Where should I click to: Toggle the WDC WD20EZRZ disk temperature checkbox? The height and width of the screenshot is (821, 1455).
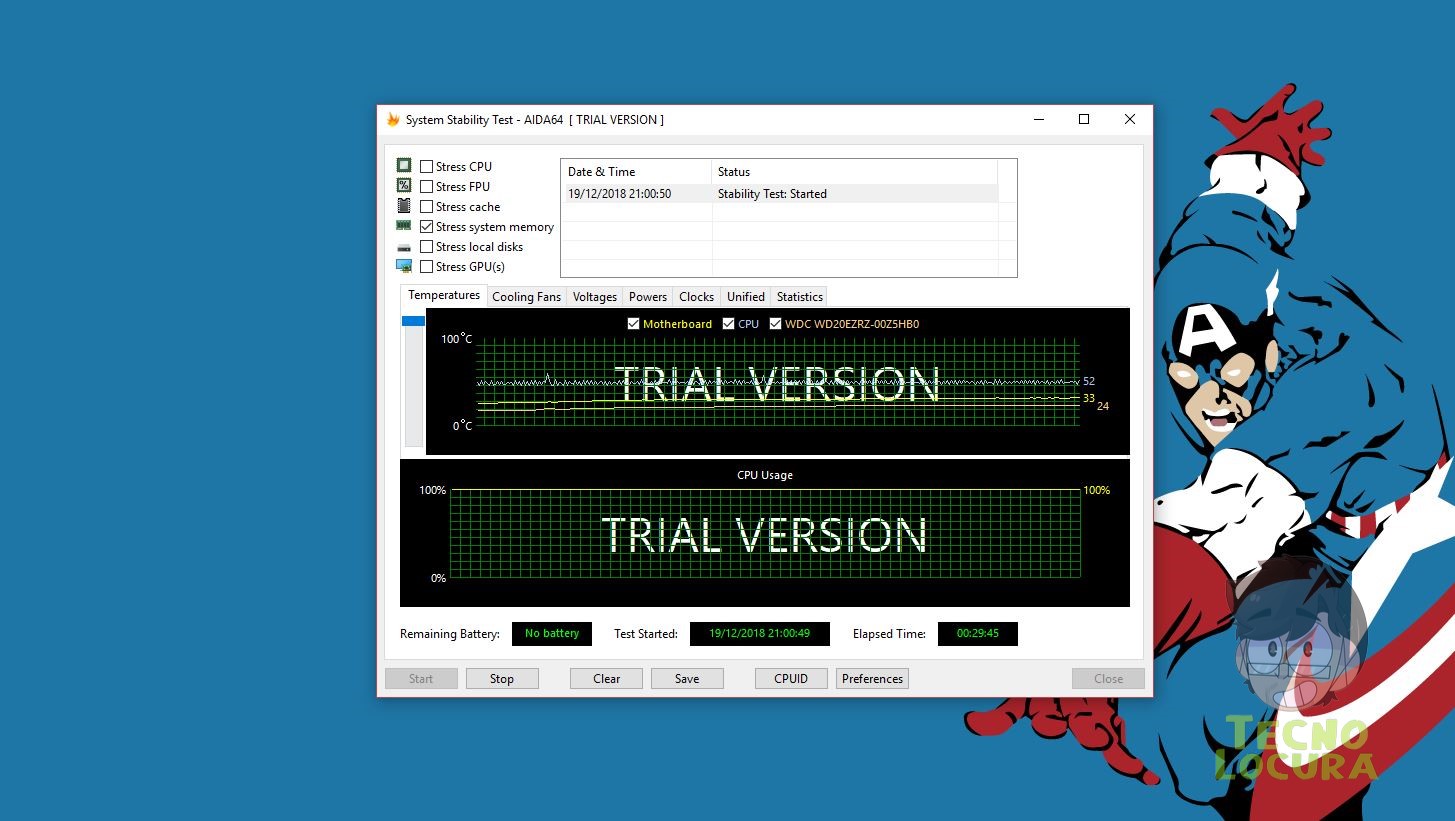coord(775,324)
